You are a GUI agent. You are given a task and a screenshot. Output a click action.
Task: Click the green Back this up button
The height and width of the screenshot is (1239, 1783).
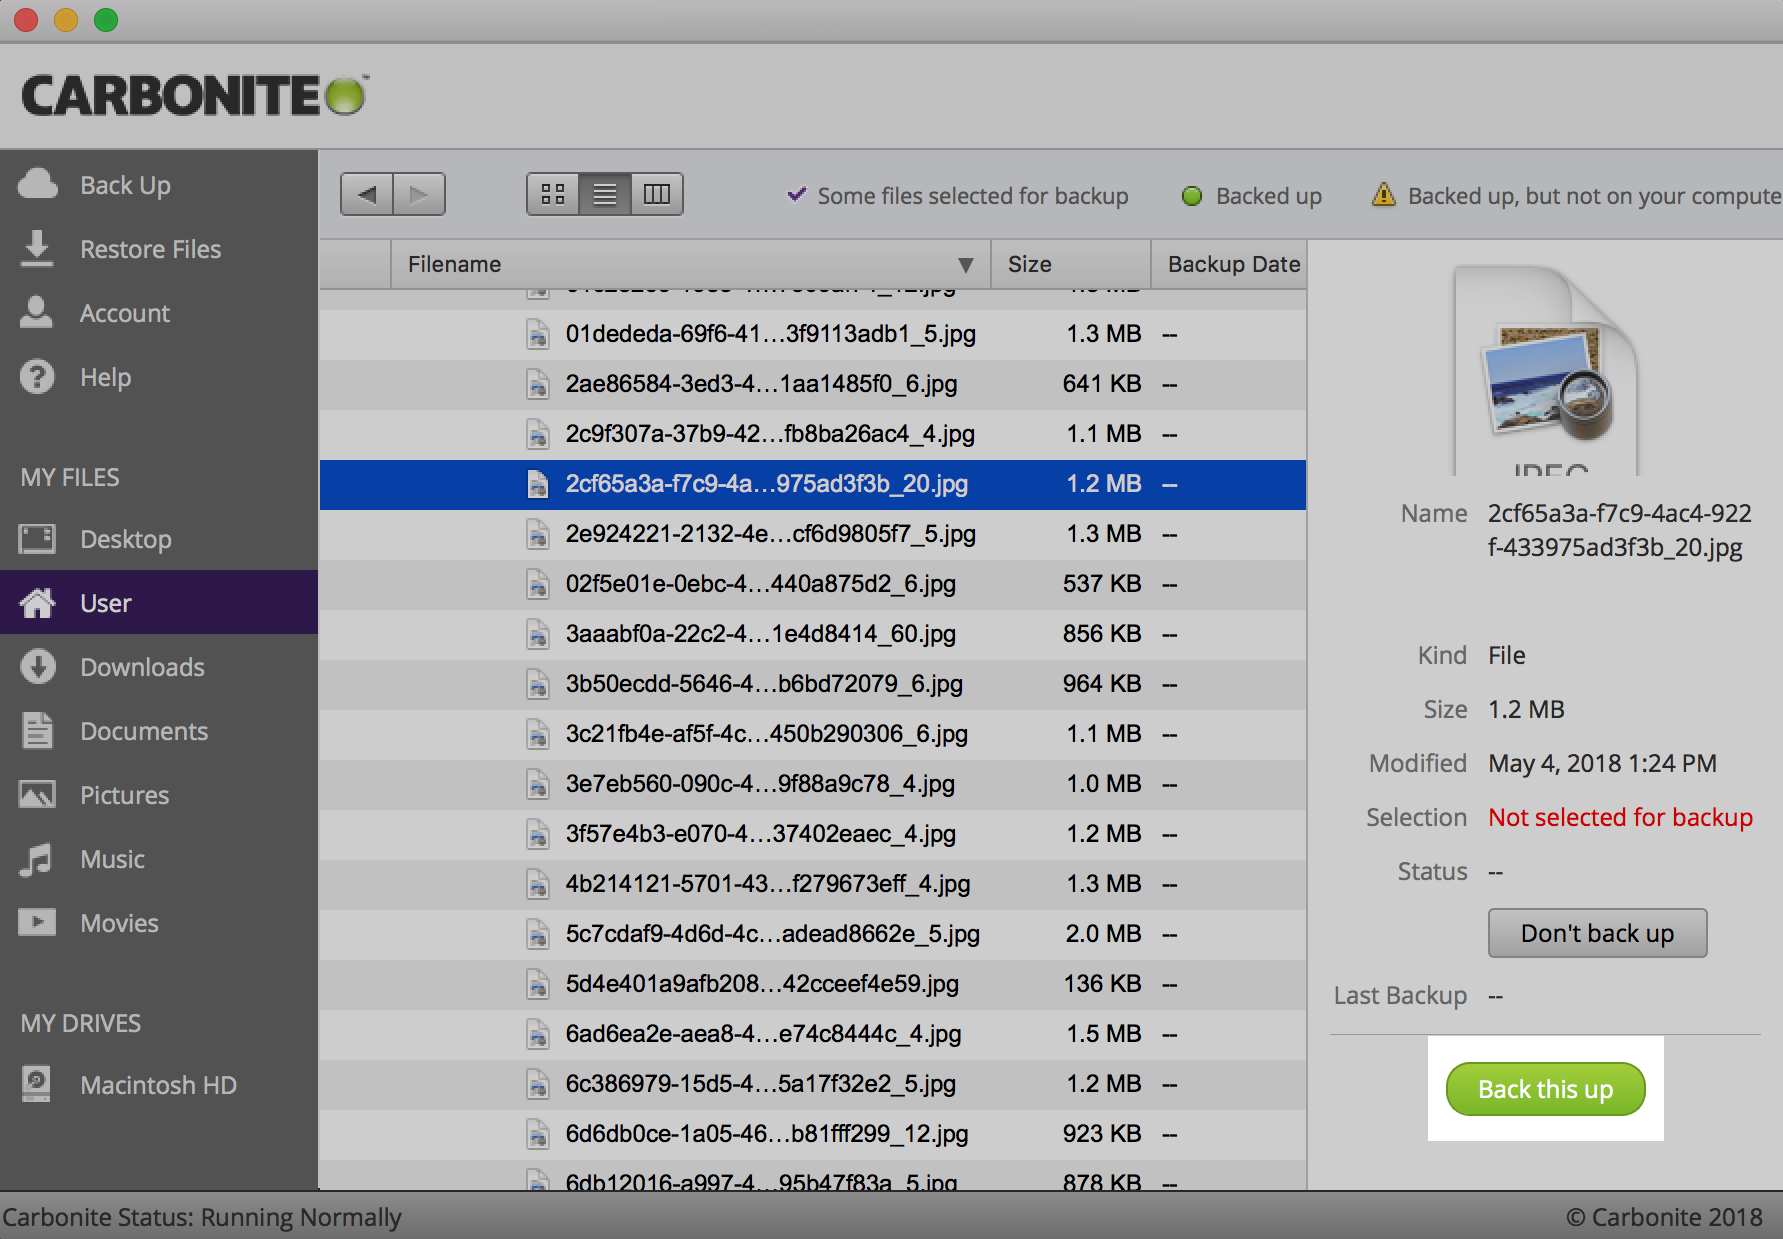(1545, 1089)
